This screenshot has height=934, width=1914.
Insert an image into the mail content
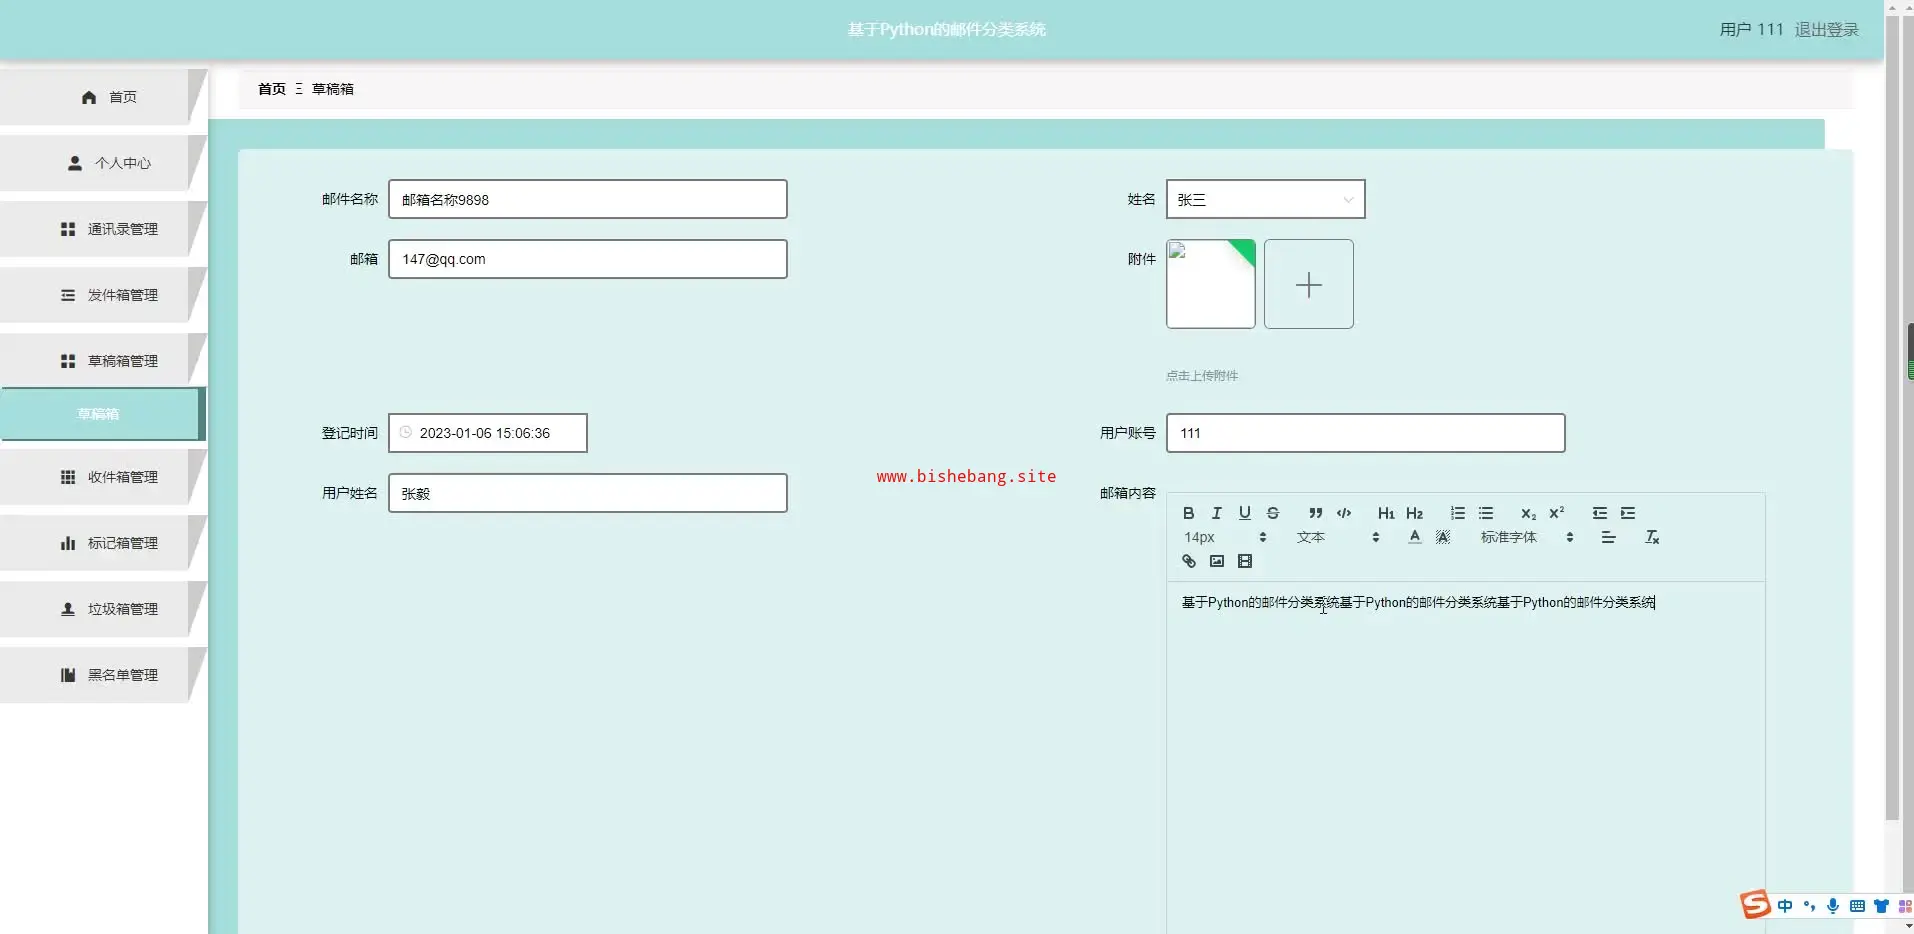pos(1216,561)
